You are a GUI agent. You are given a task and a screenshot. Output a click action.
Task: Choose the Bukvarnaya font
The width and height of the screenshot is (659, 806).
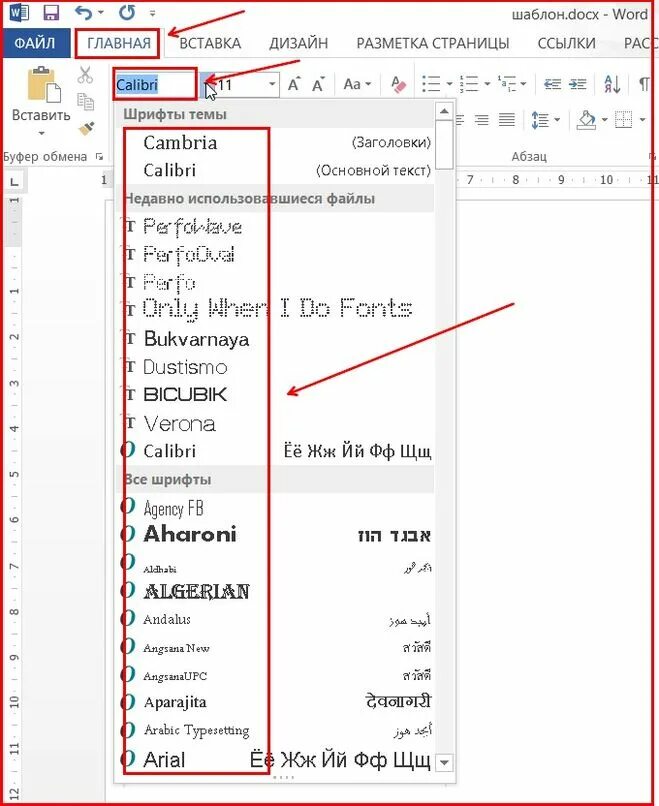(x=277, y=339)
